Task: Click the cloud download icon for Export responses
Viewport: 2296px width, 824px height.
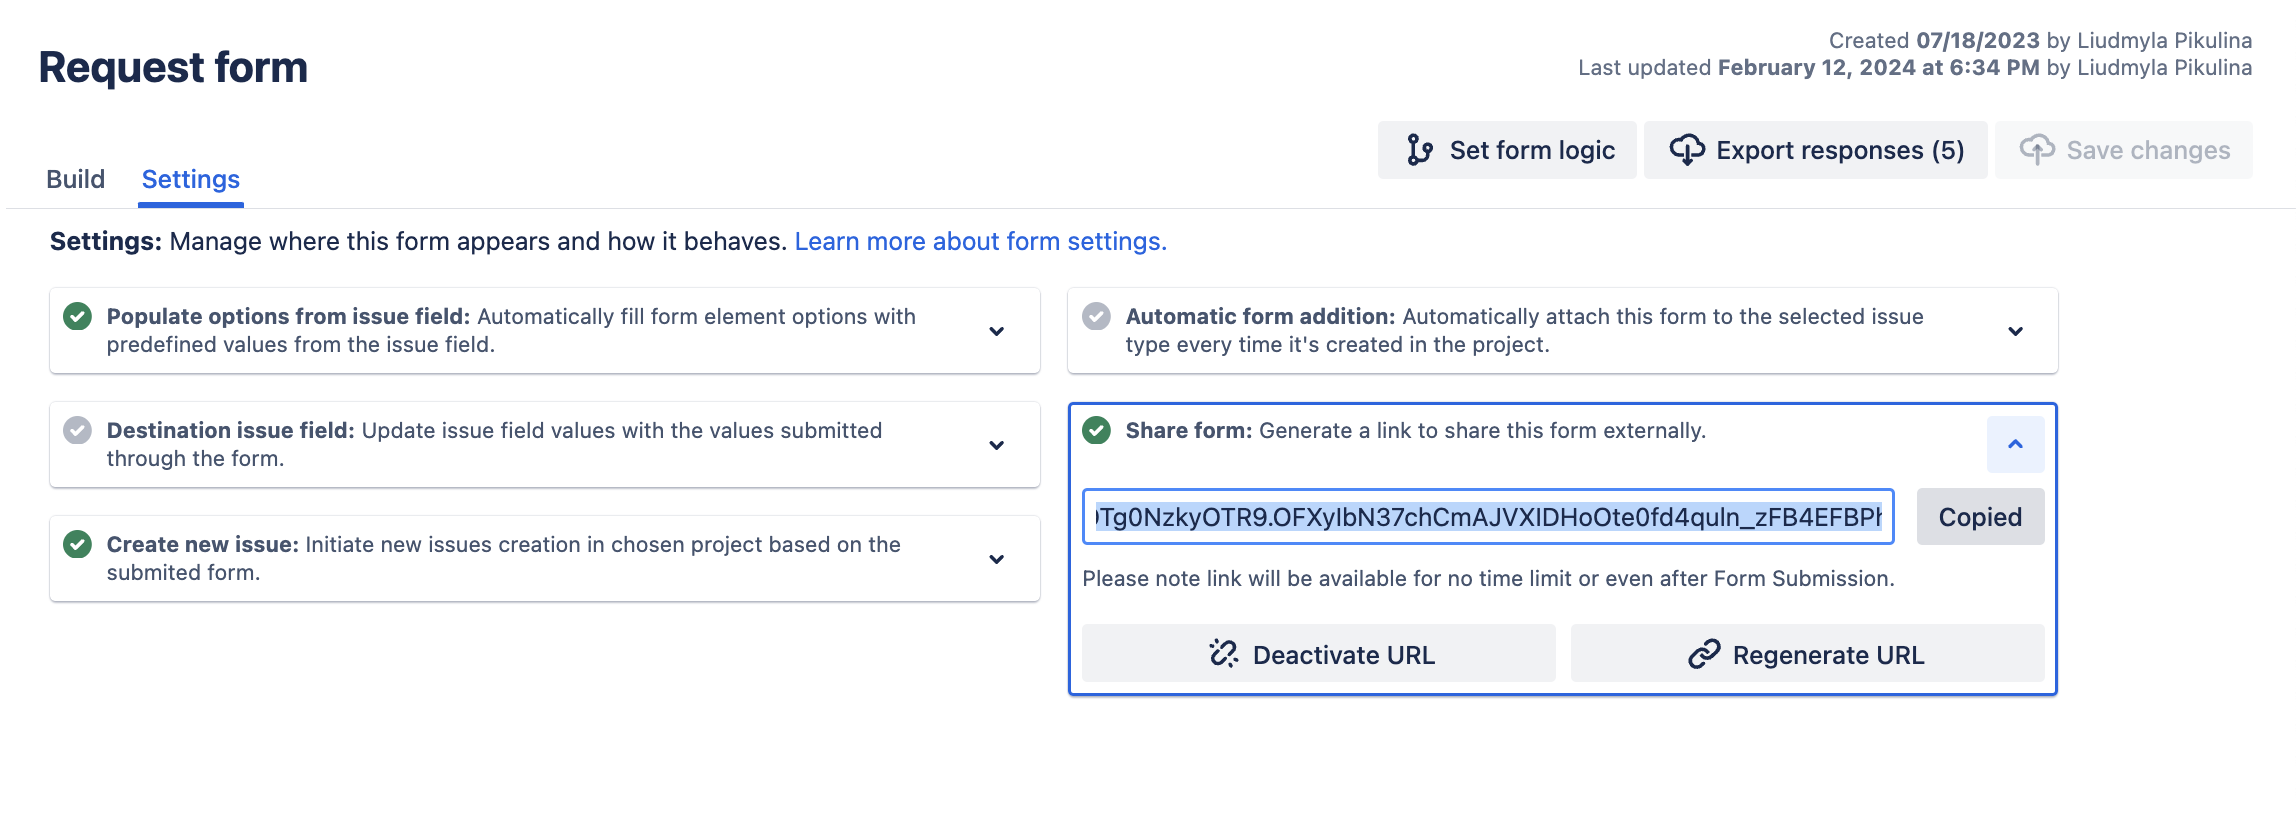Action: click(1687, 150)
